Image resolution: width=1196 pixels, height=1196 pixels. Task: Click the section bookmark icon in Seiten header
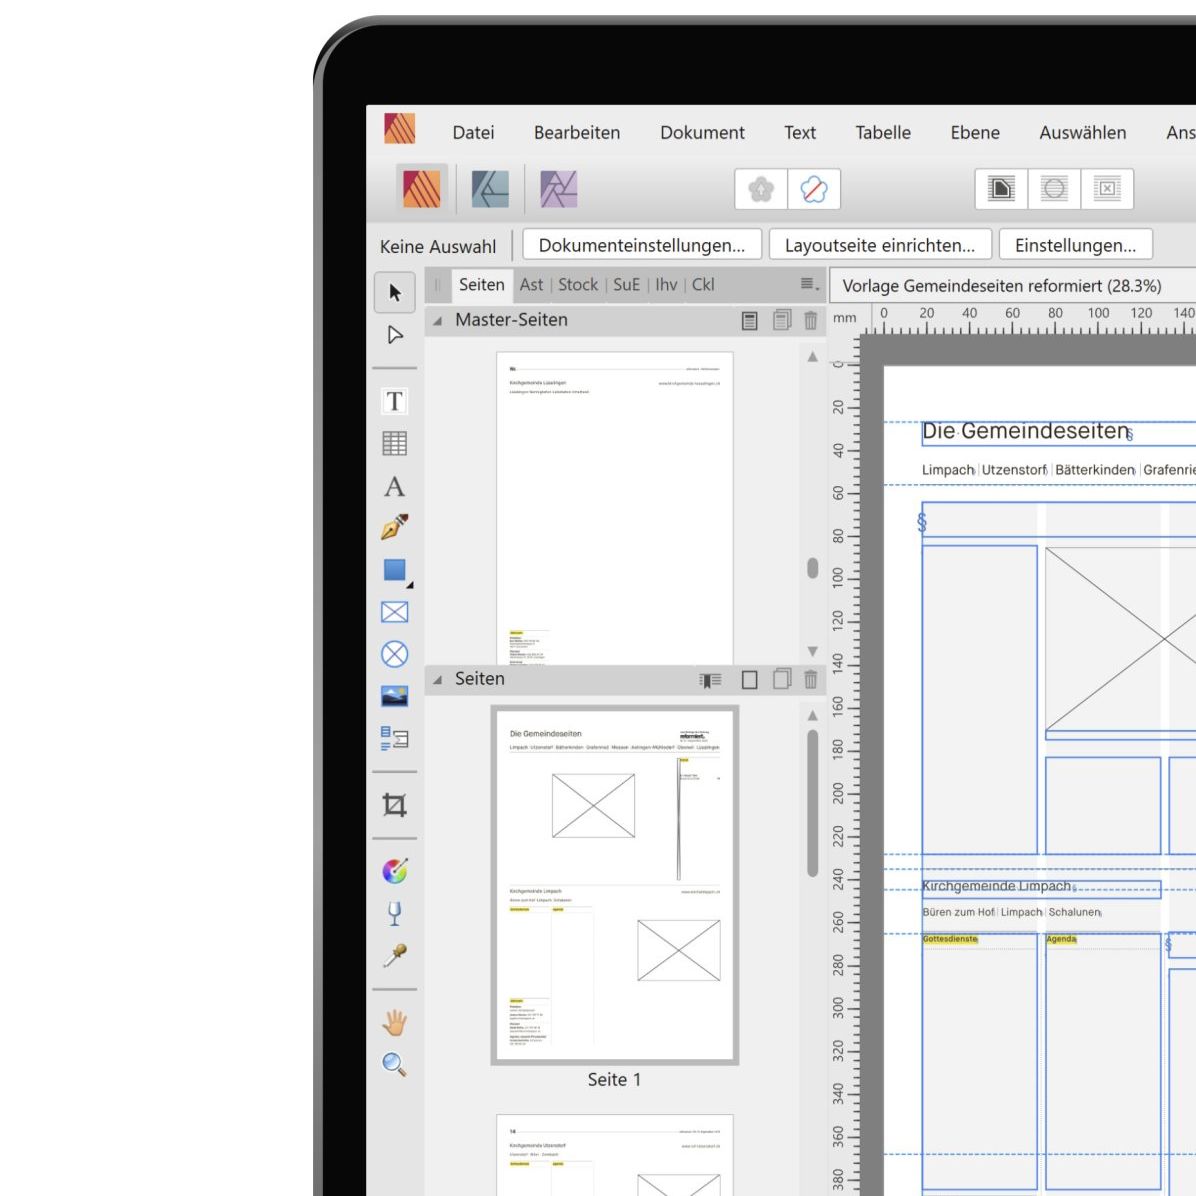[x=710, y=680]
